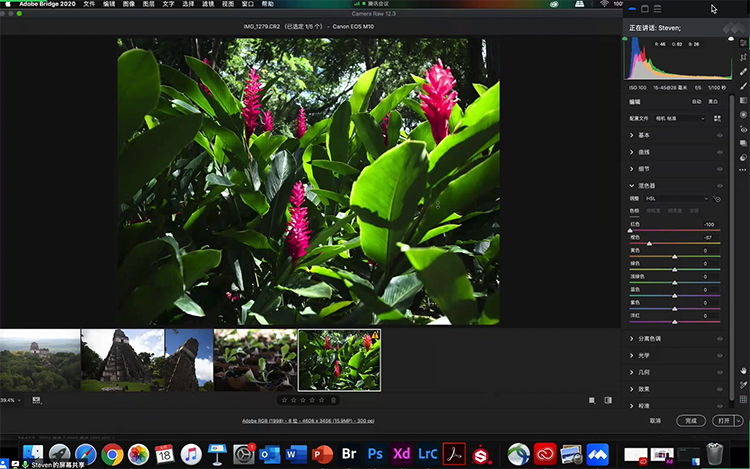Click the 自动 auto adjustment button
750x469 pixels.
click(x=696, y=101)
